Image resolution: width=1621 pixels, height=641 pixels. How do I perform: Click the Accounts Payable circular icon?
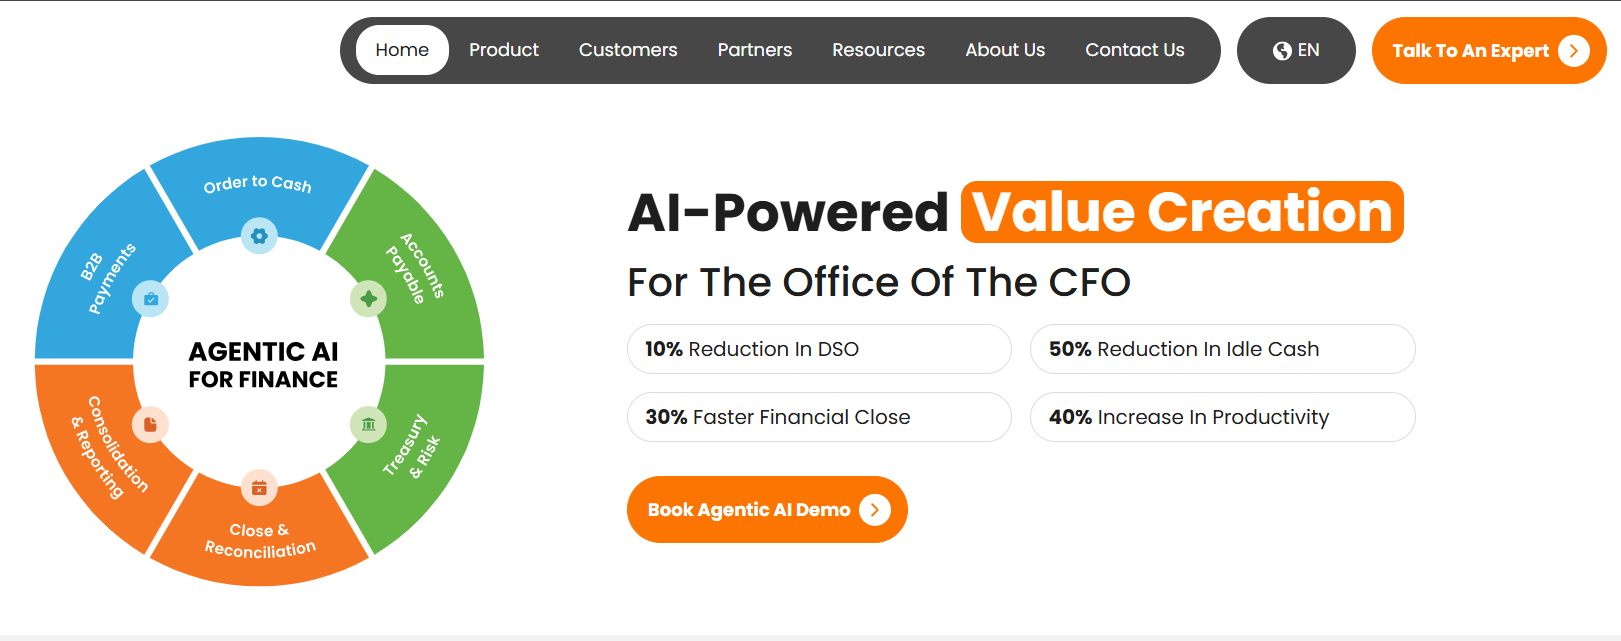[368, 298]
